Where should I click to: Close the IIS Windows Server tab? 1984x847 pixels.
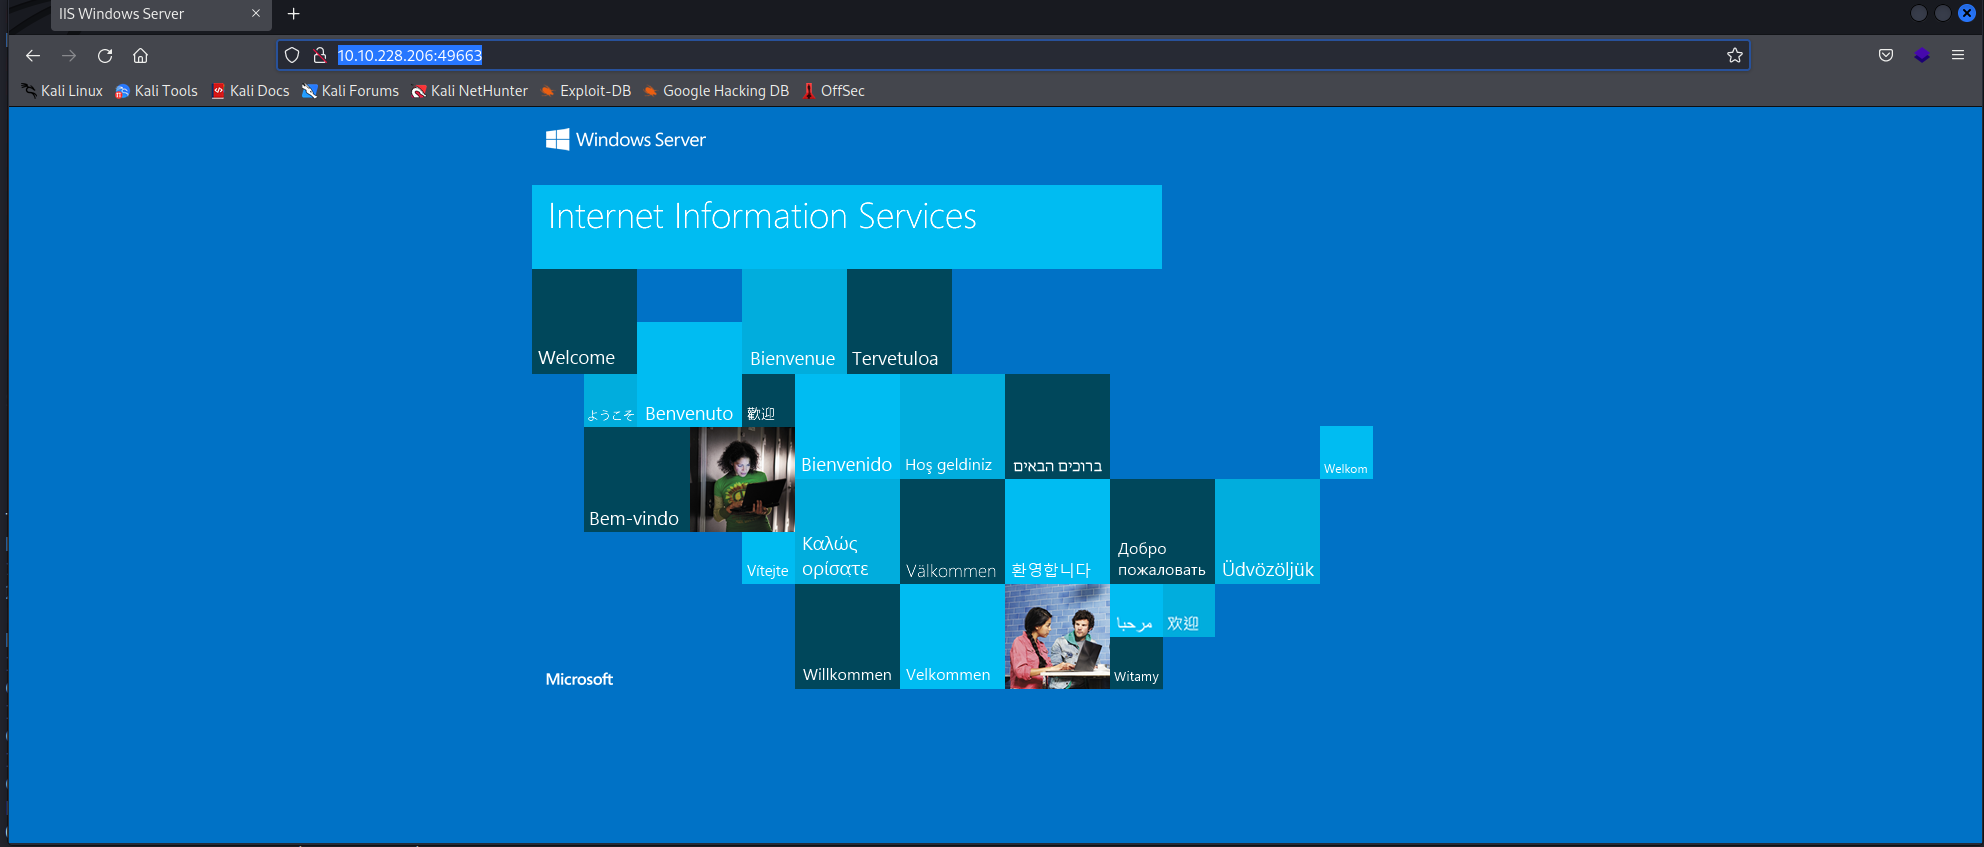click(x=256, y=14)
